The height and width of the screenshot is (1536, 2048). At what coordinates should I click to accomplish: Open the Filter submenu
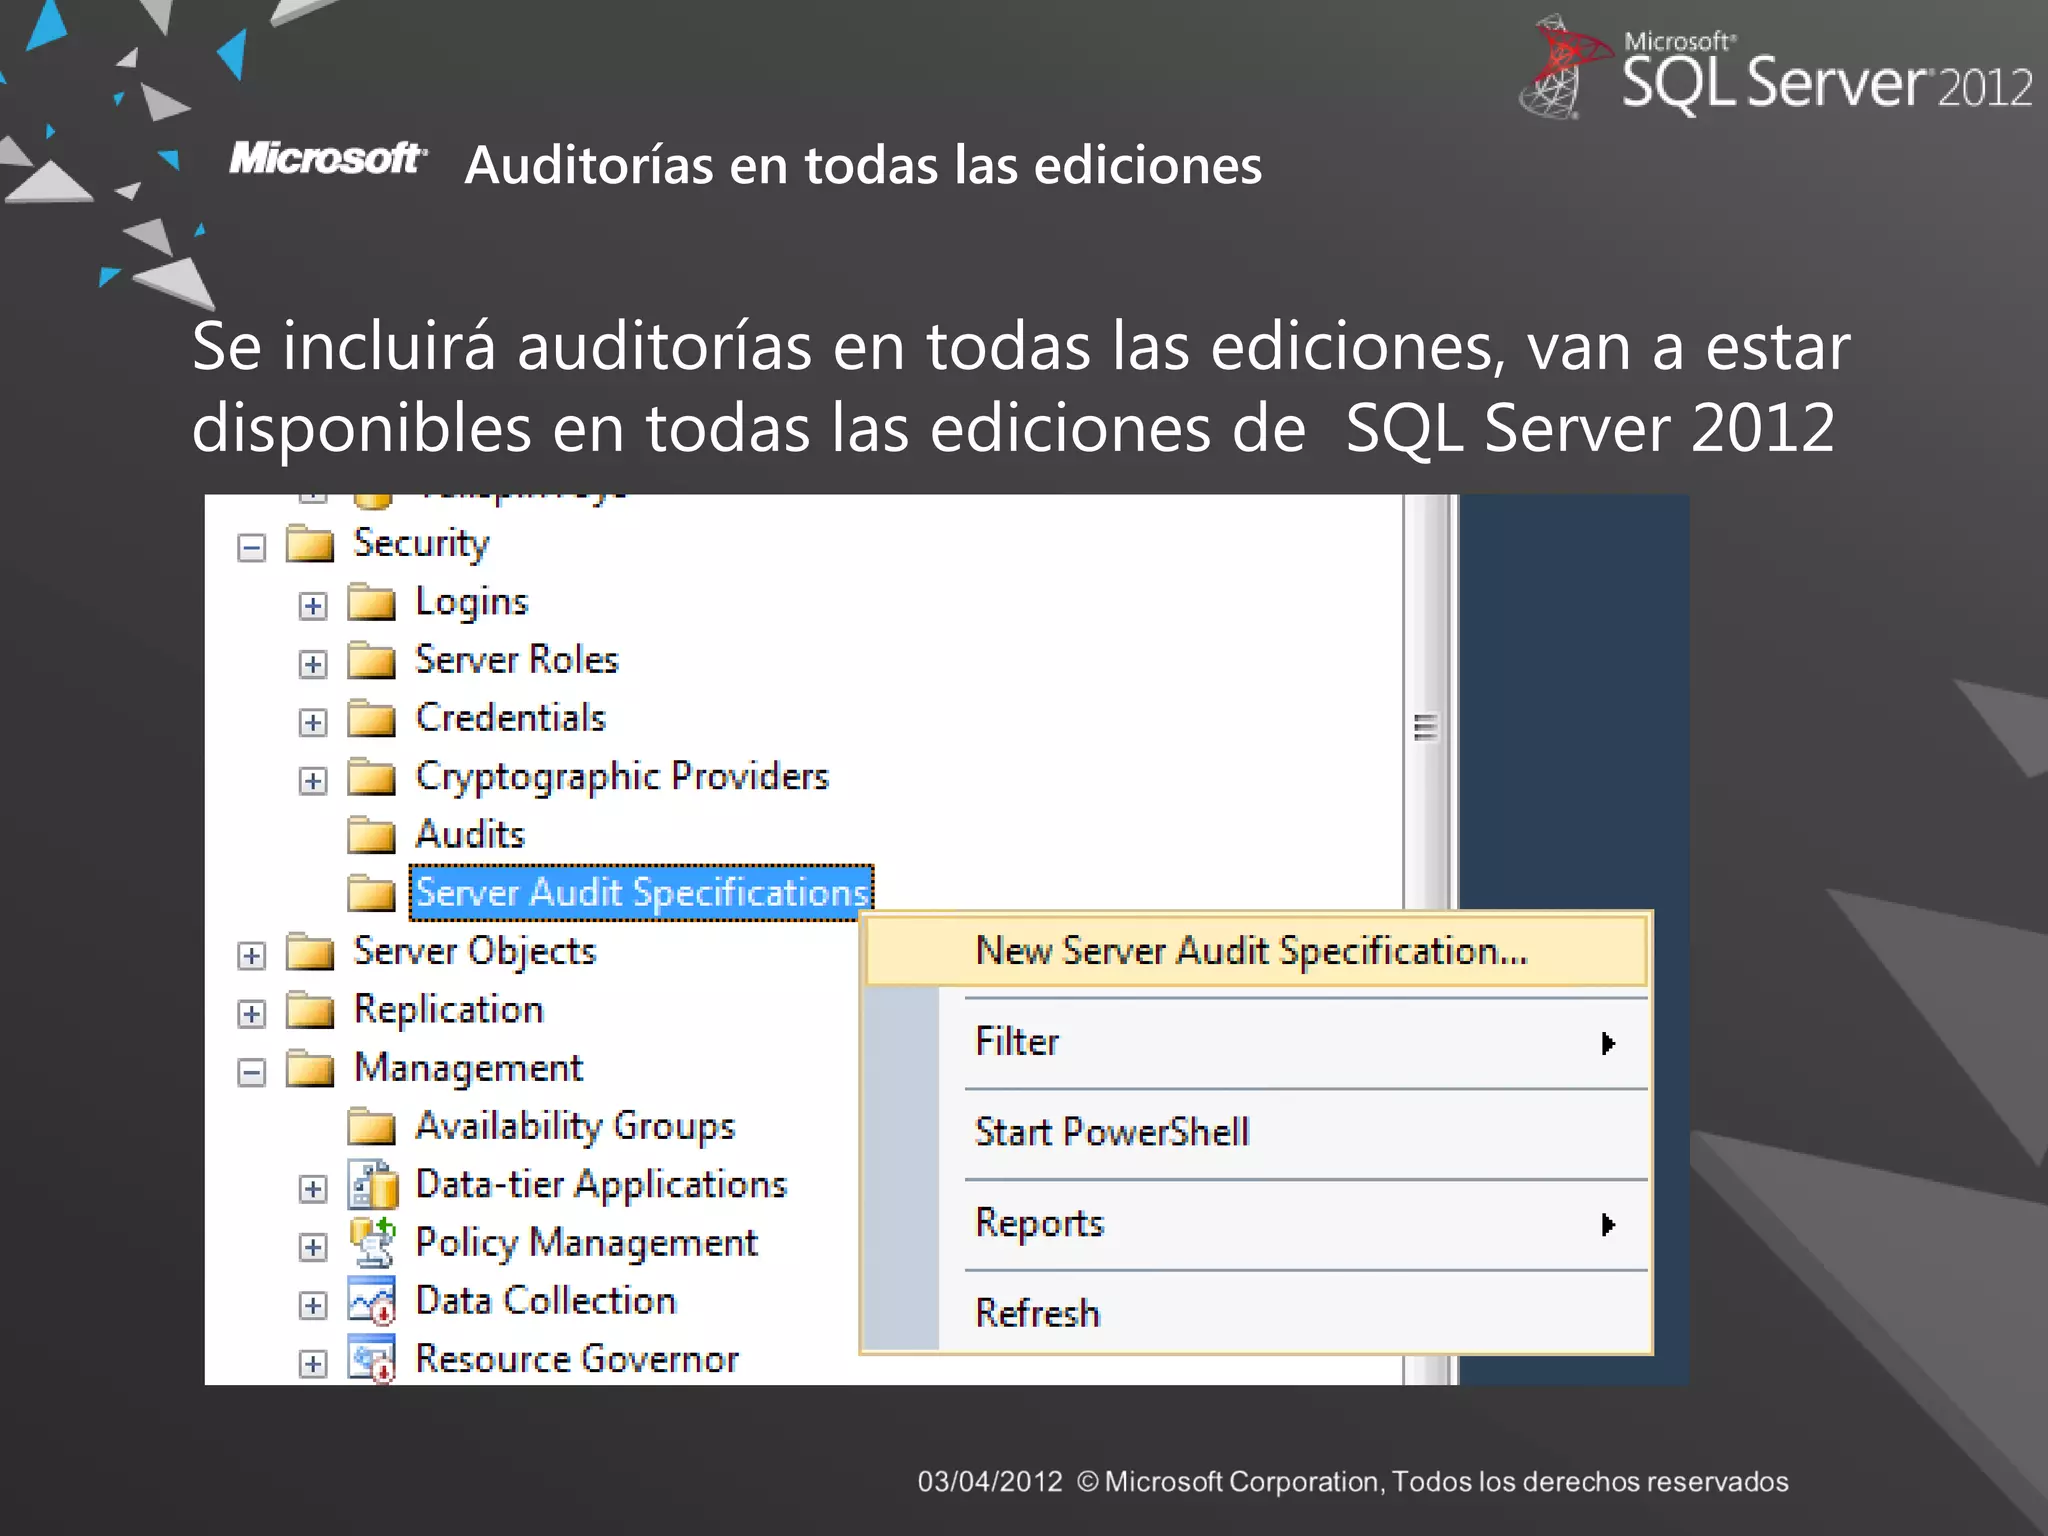[x=1256, y=1043]
